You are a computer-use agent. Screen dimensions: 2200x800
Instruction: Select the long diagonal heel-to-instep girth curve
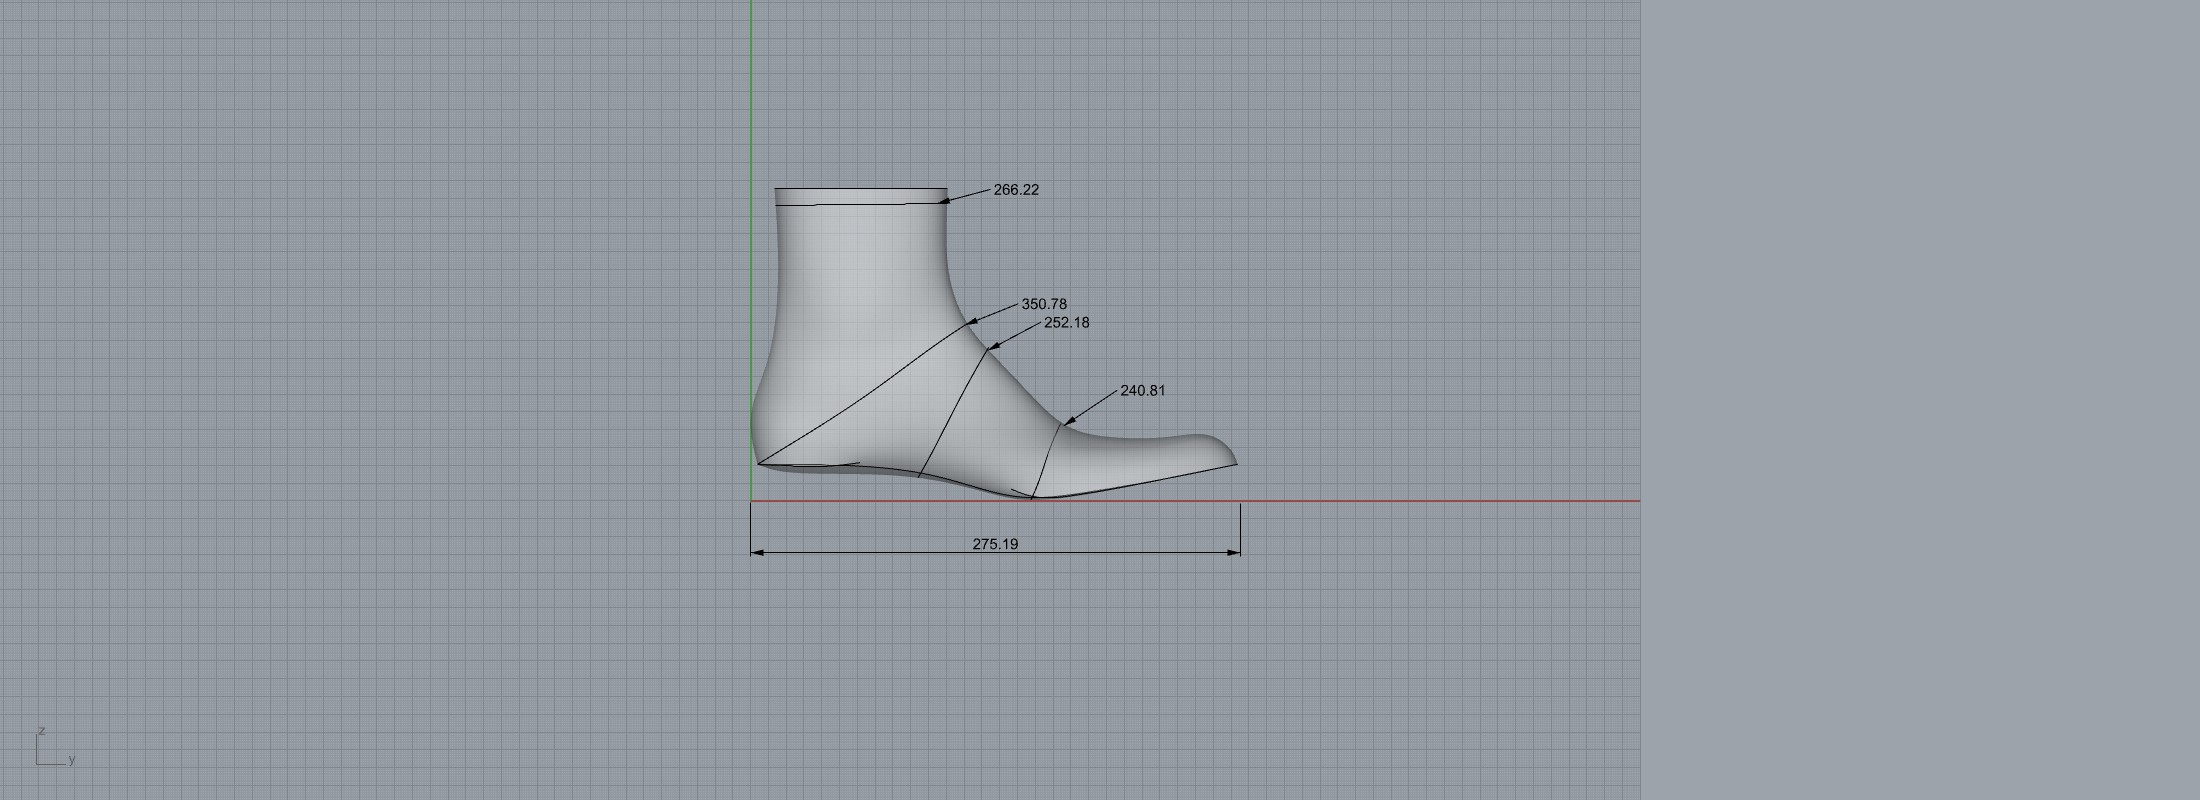pyautogui.click(x=860, y=396)
